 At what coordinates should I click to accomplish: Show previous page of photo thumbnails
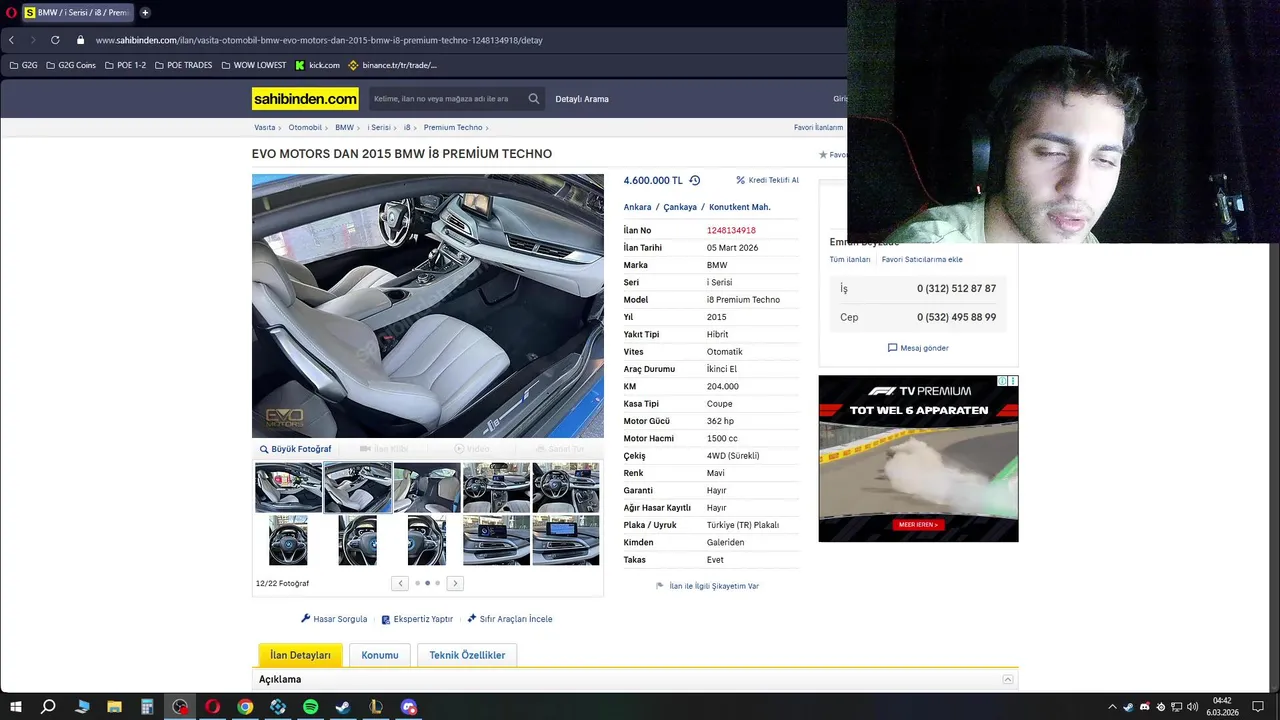400,583
